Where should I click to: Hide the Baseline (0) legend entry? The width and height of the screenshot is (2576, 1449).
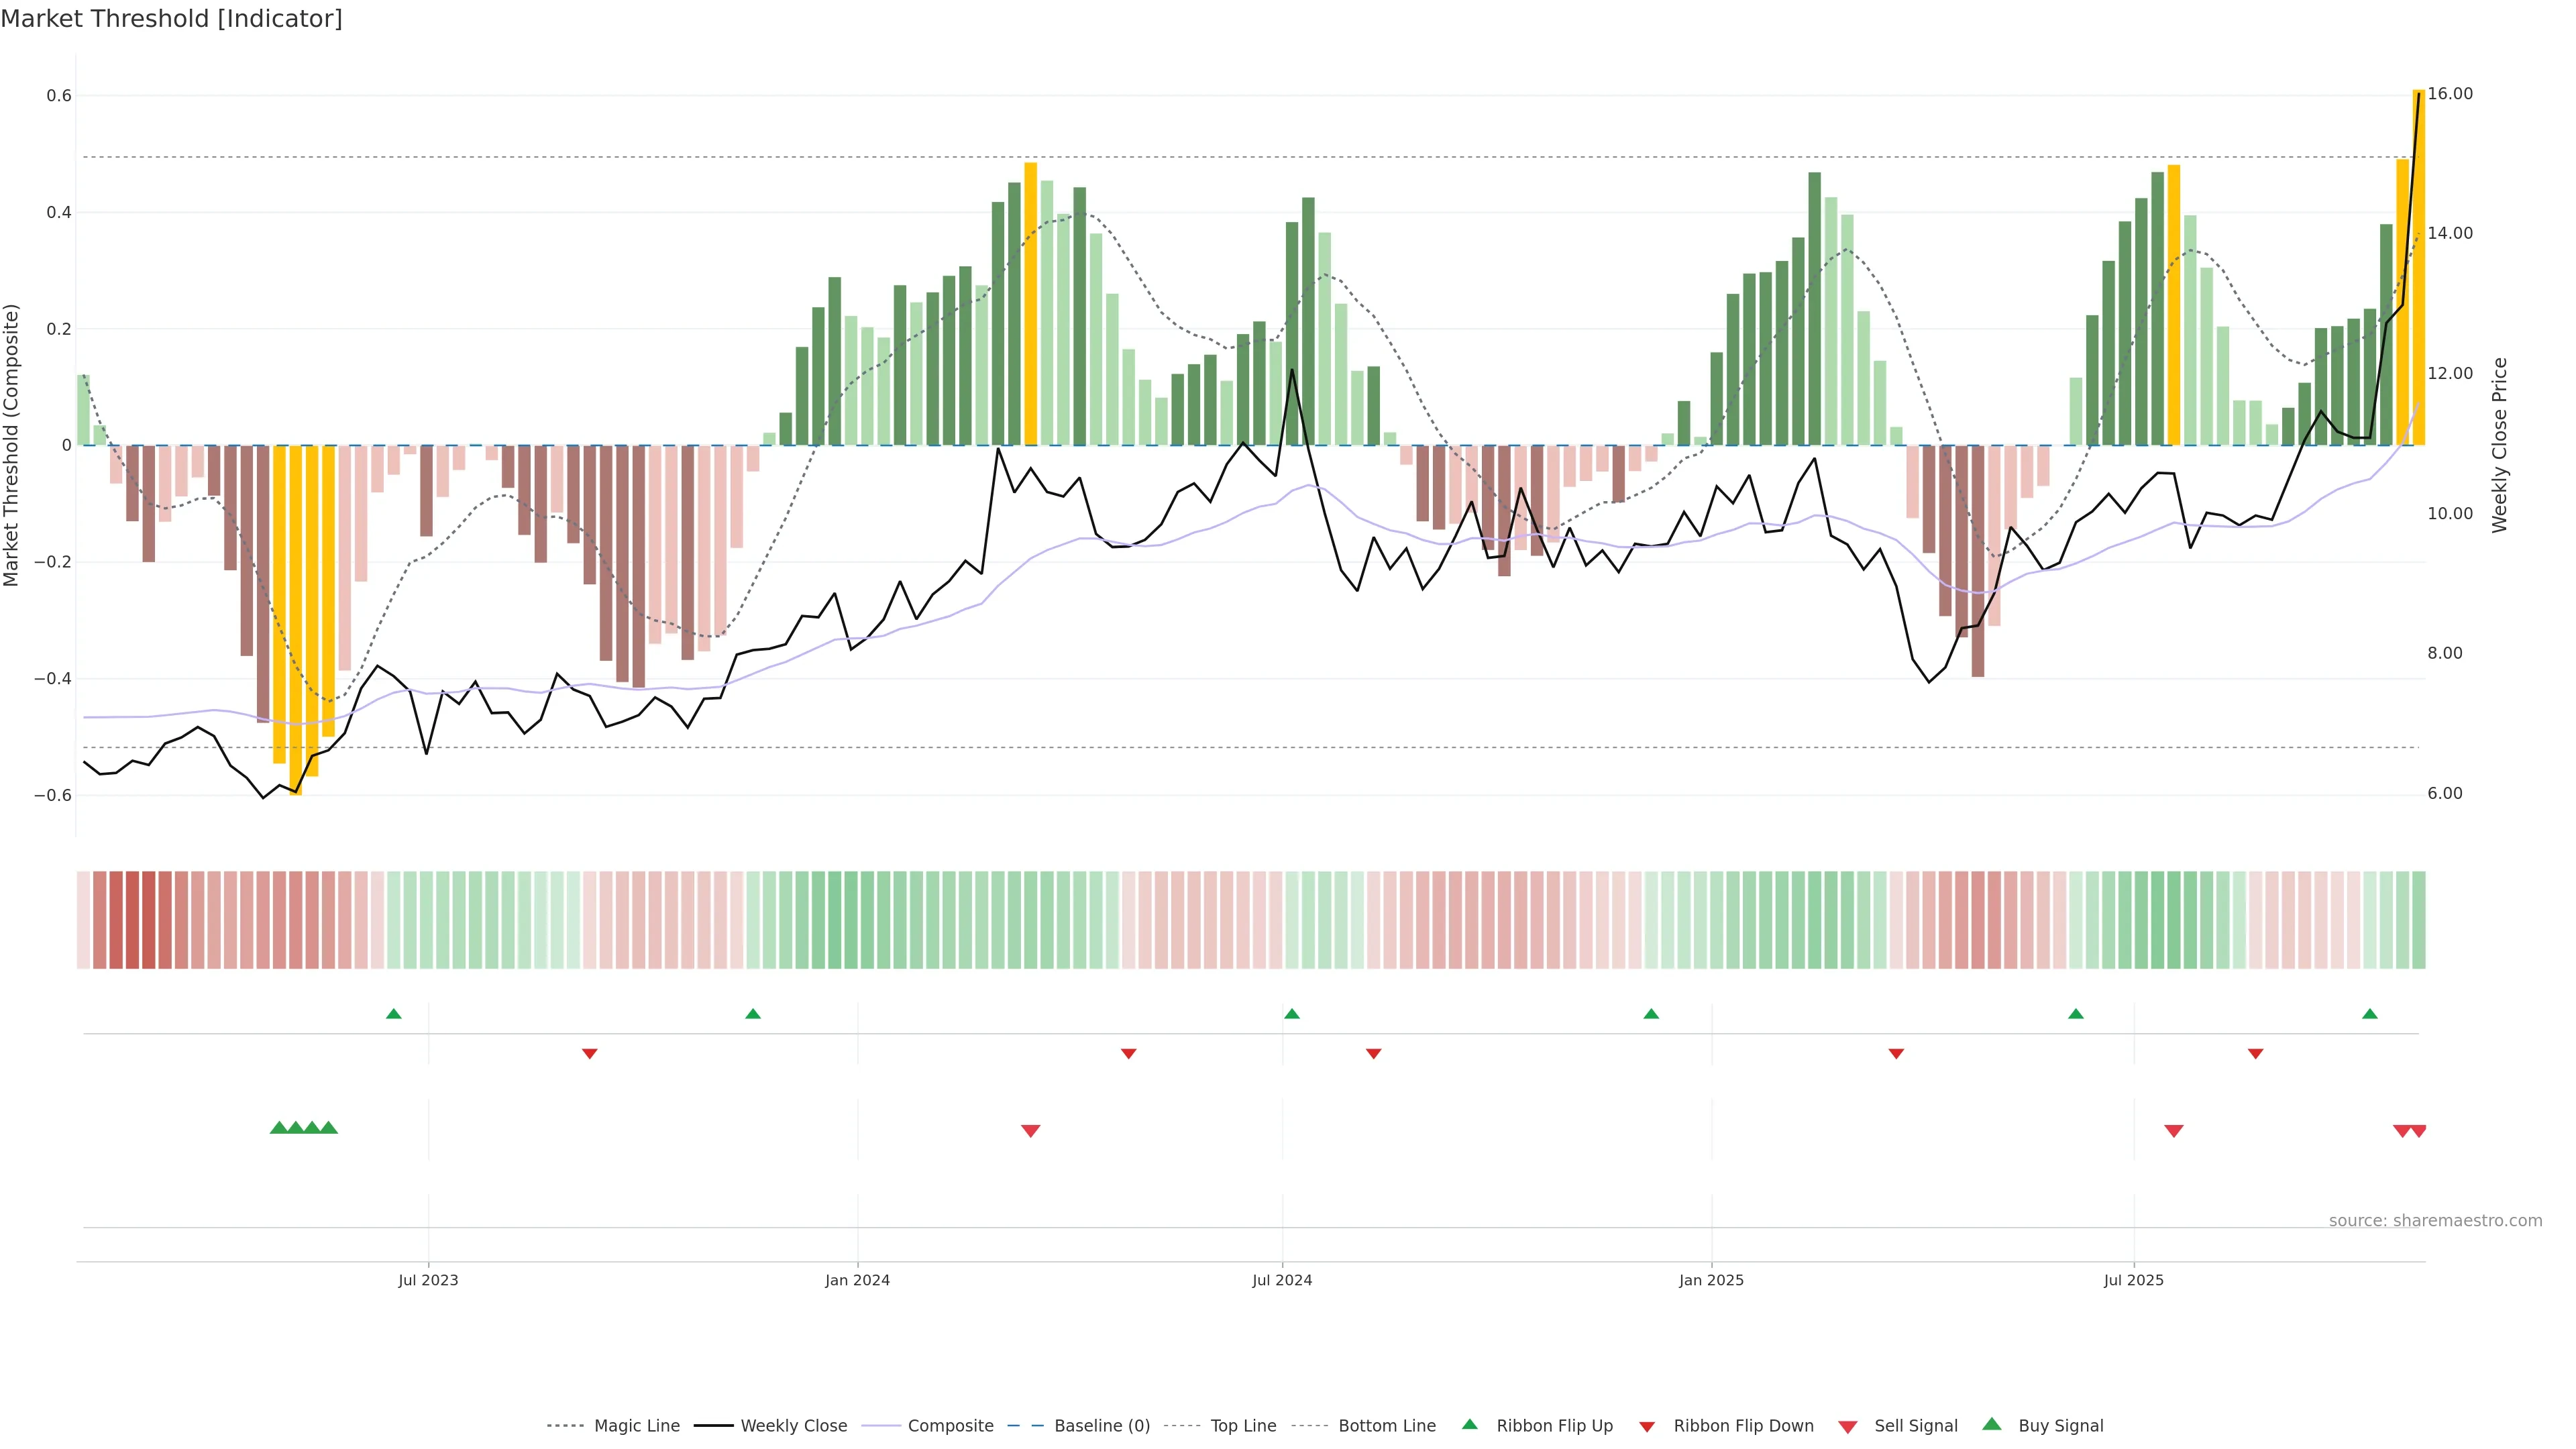(1102, 1426)
